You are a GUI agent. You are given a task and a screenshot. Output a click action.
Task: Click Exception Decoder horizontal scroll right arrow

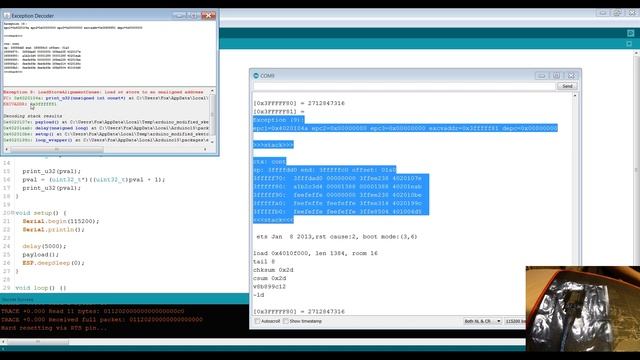[205, 149]
